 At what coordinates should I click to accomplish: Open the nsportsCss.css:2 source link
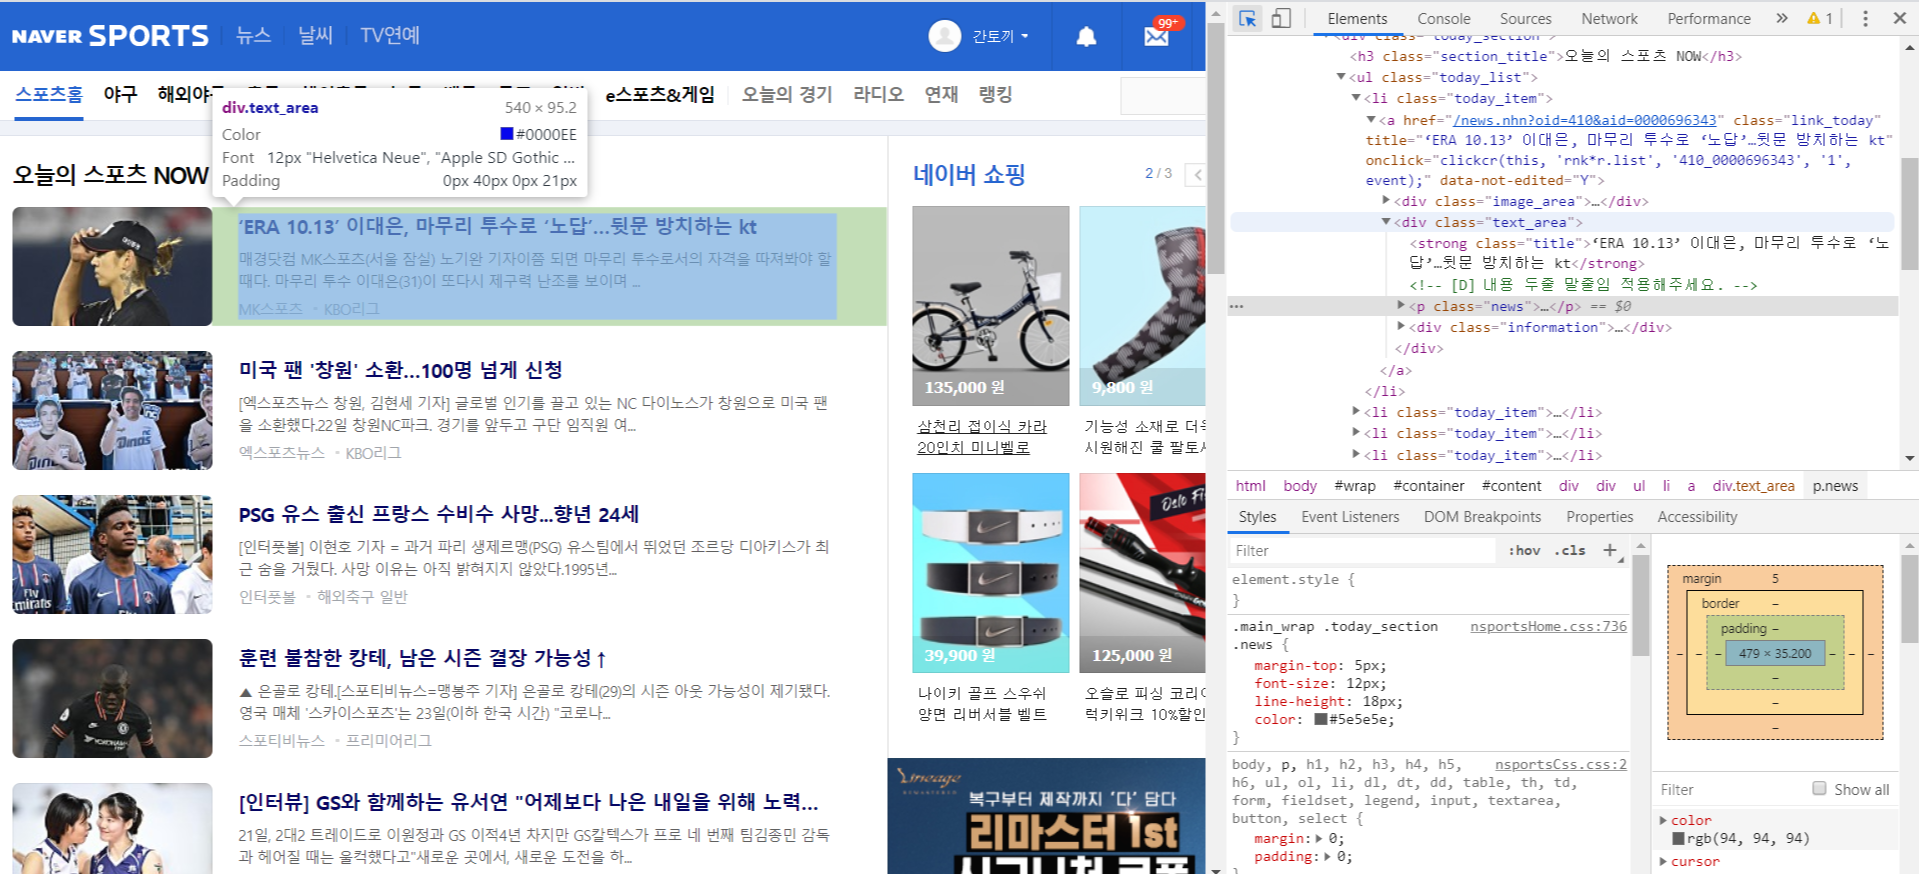pos(1560,764)
